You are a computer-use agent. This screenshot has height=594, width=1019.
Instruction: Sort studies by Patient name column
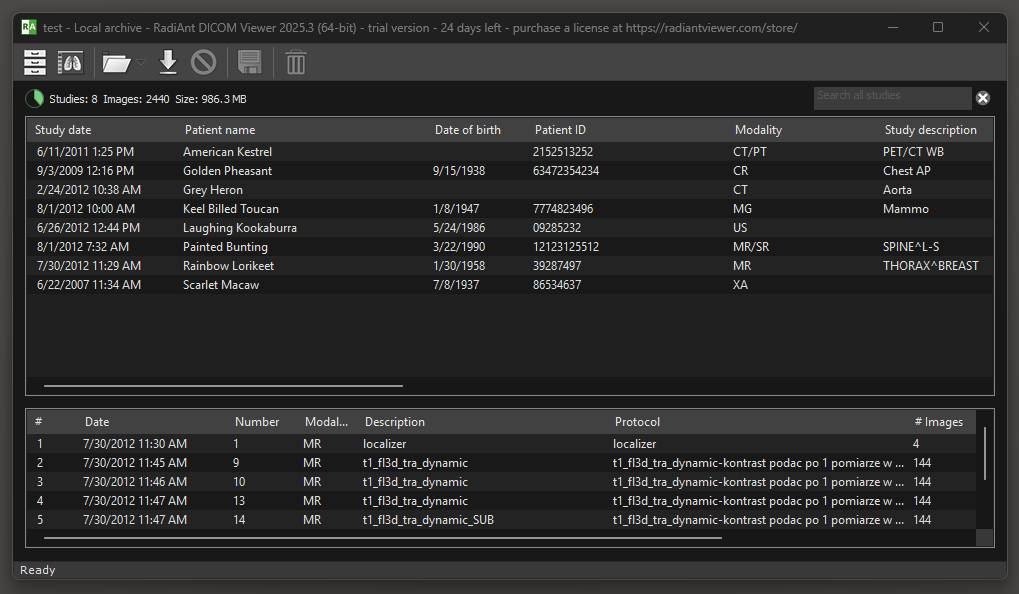[220, 130]
